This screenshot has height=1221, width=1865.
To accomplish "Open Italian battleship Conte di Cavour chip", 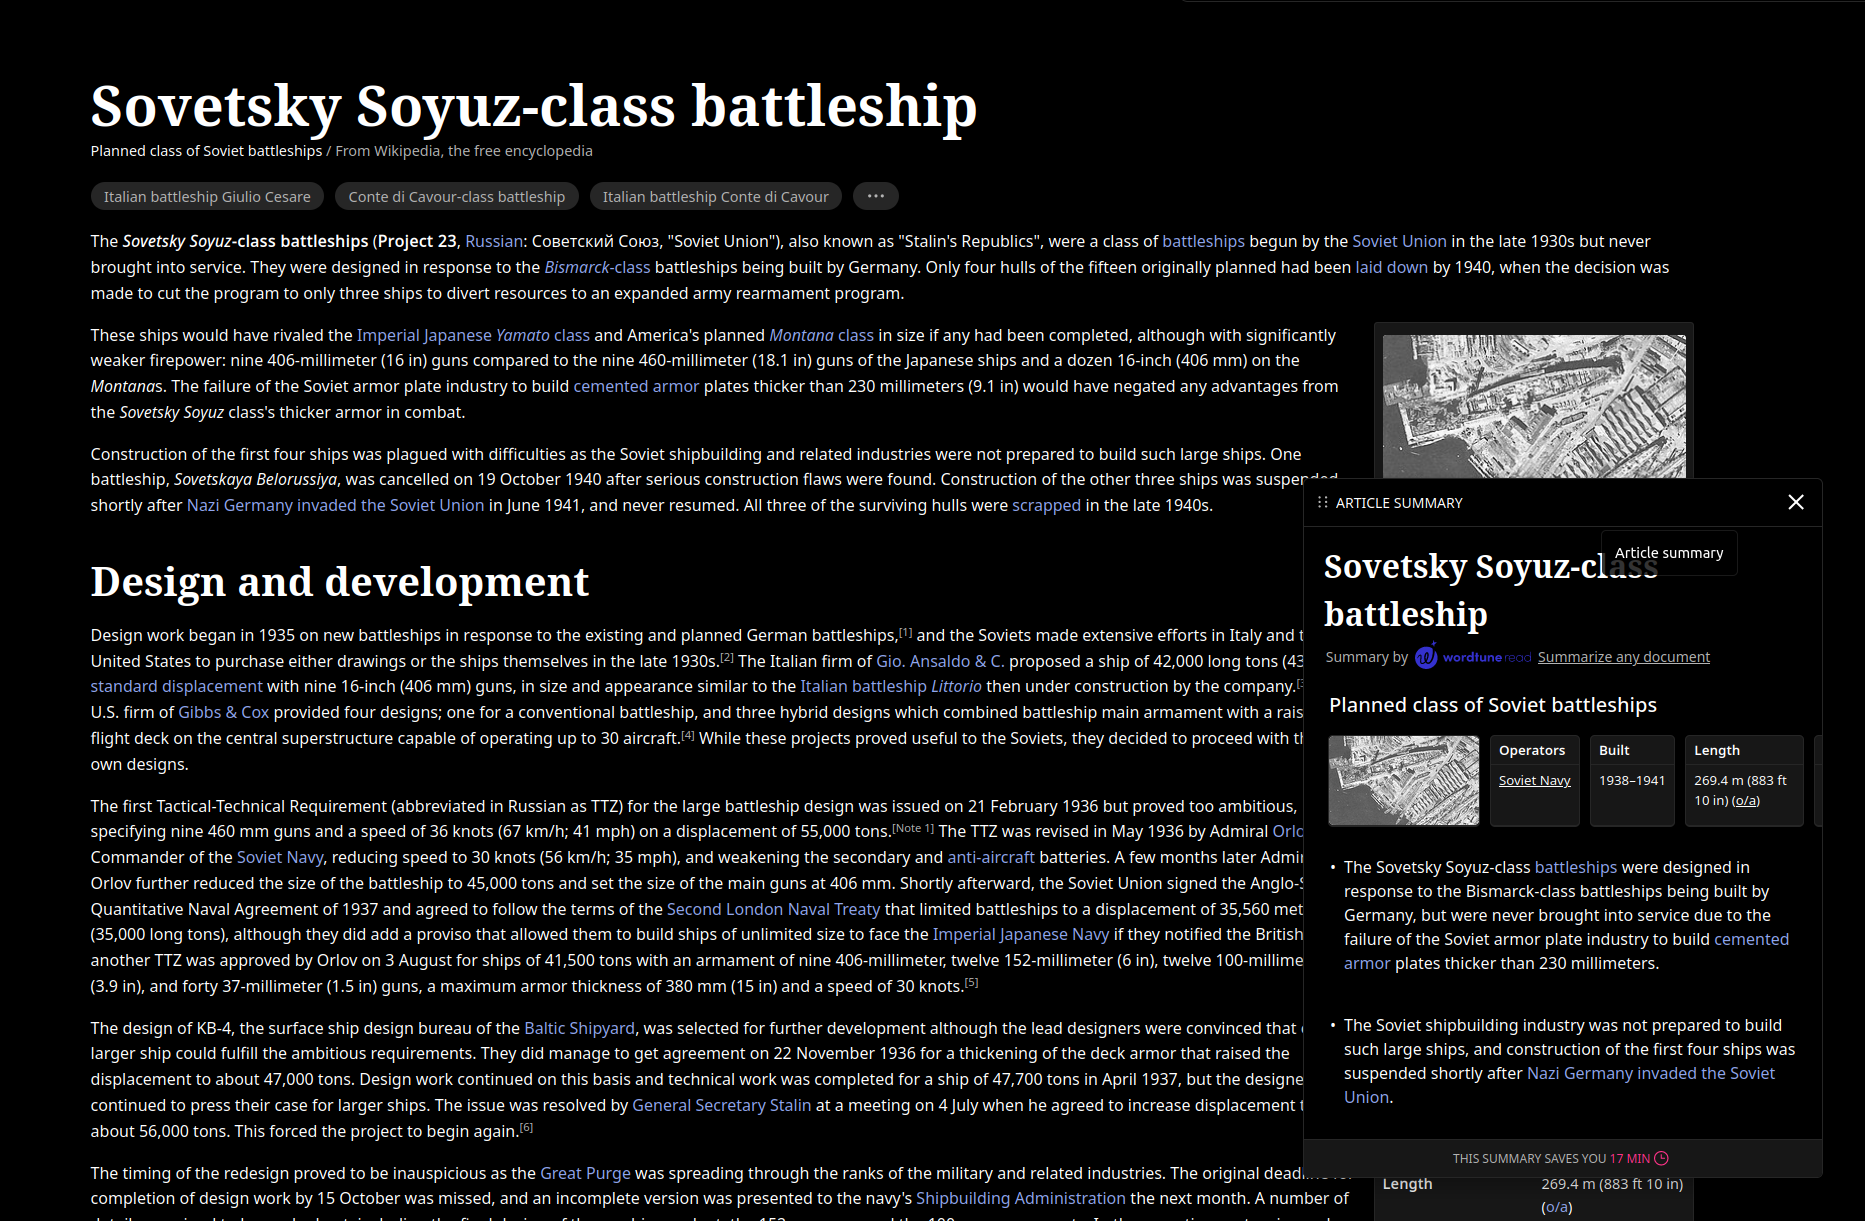I will [715, 196].
